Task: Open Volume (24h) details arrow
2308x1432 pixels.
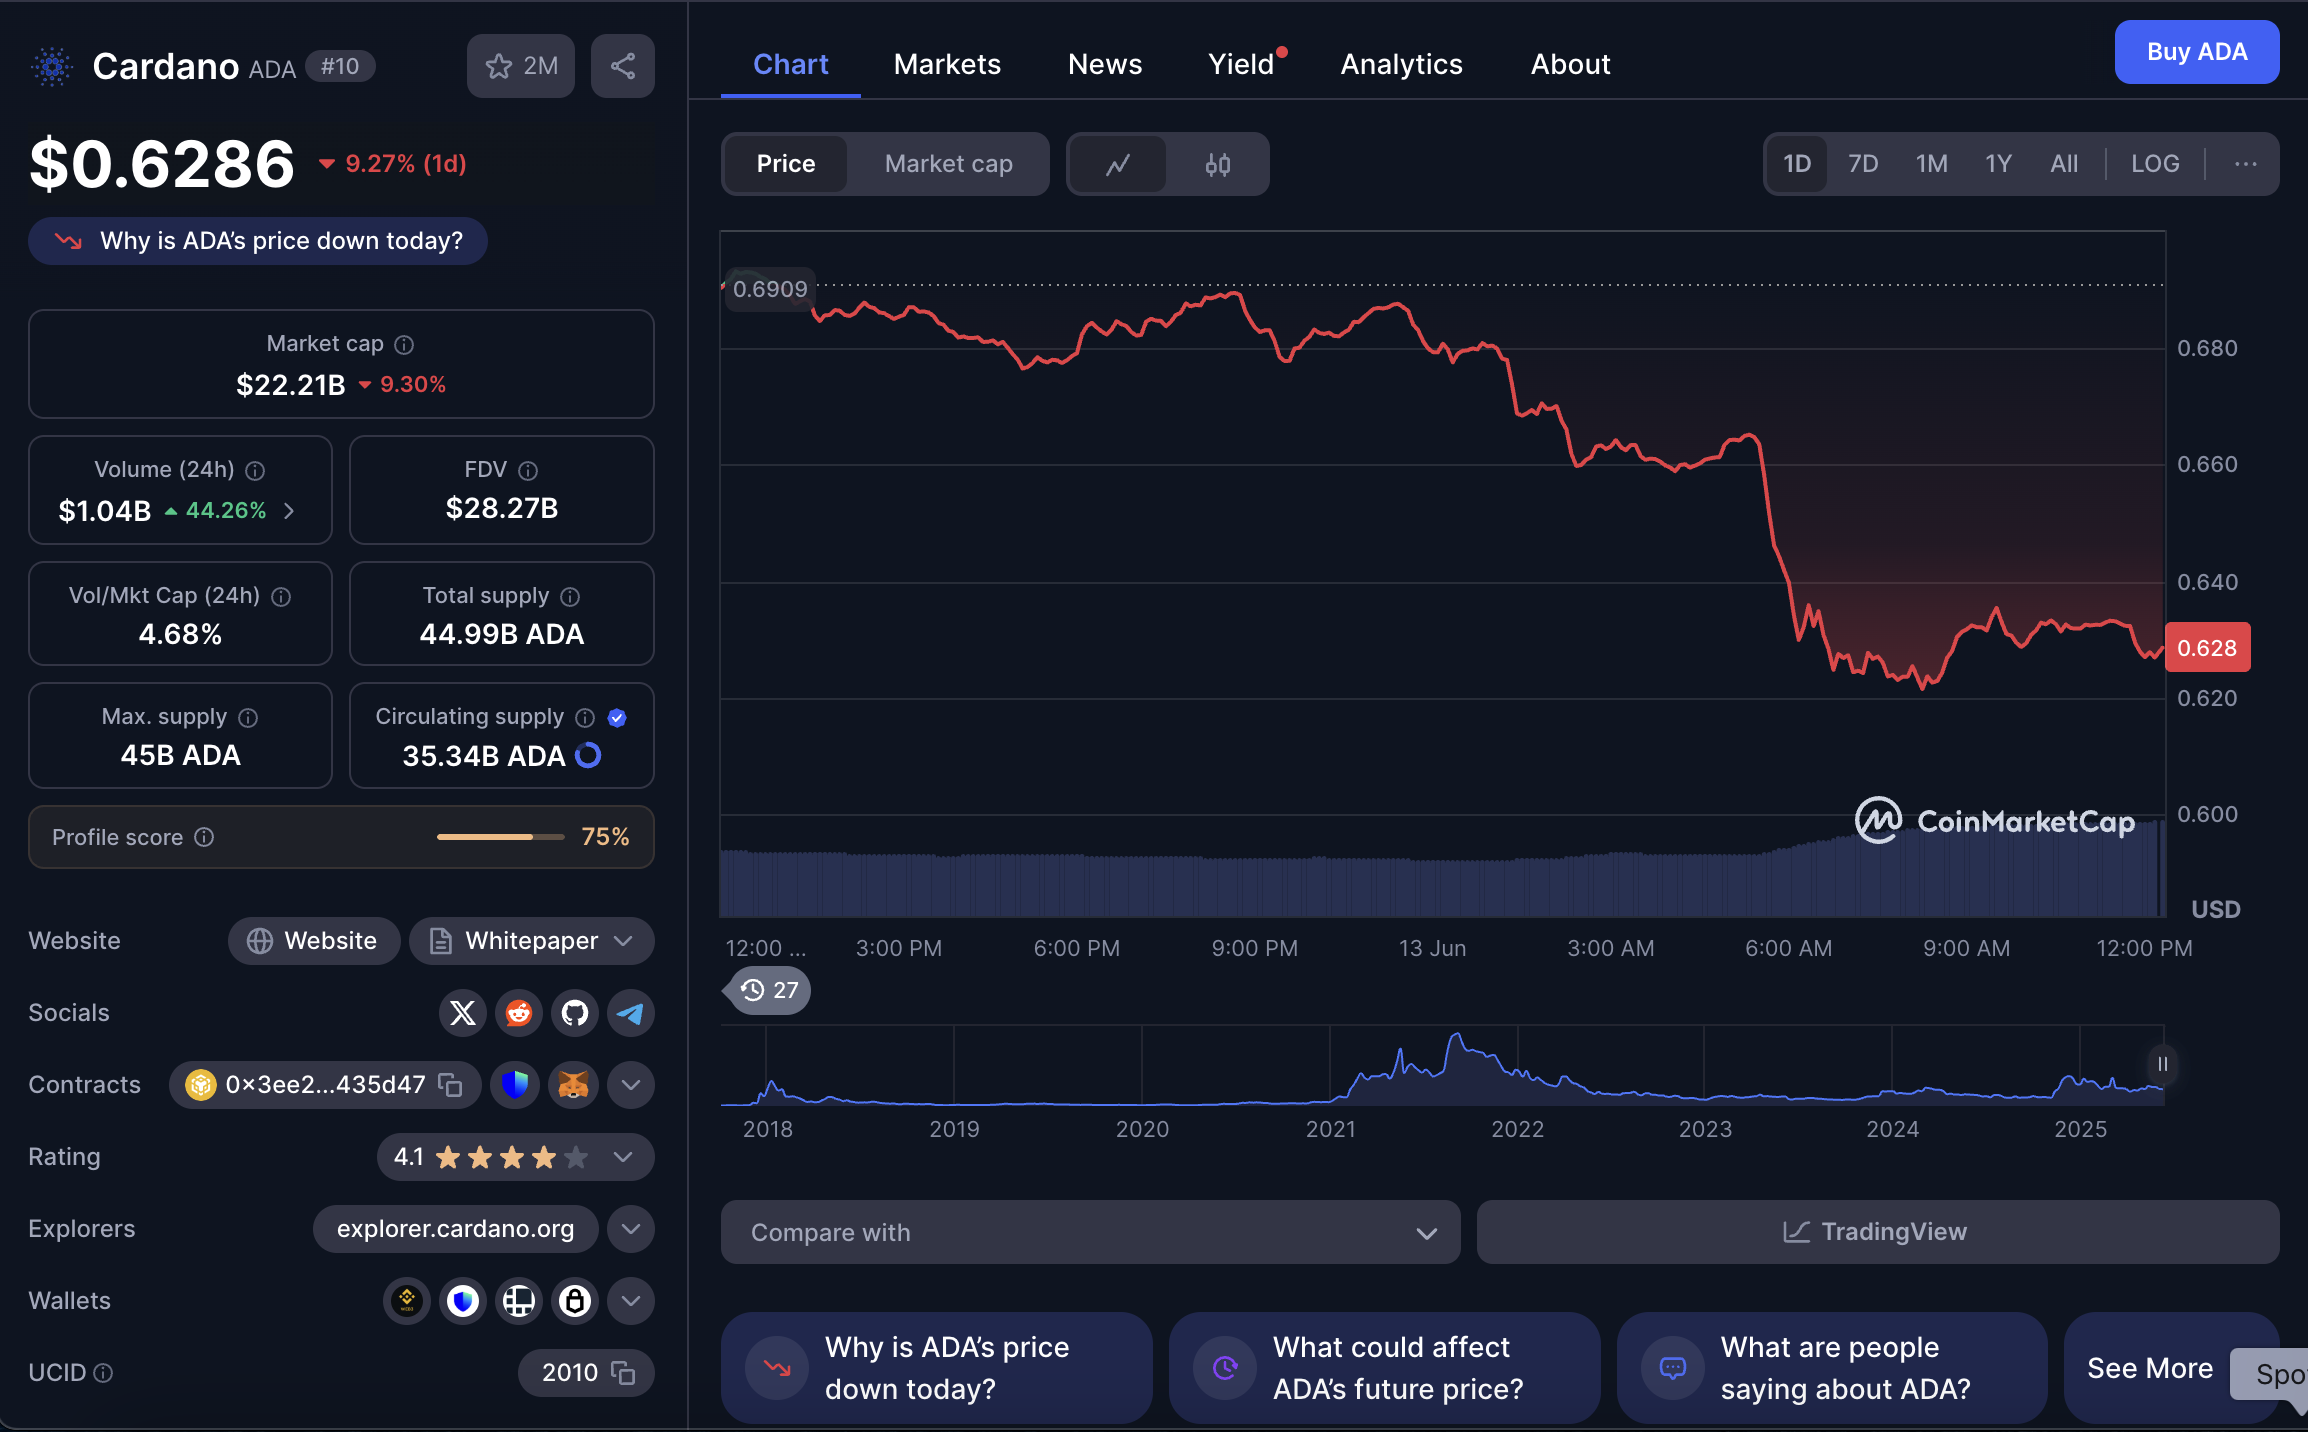Action: click(x=290, y=511)
